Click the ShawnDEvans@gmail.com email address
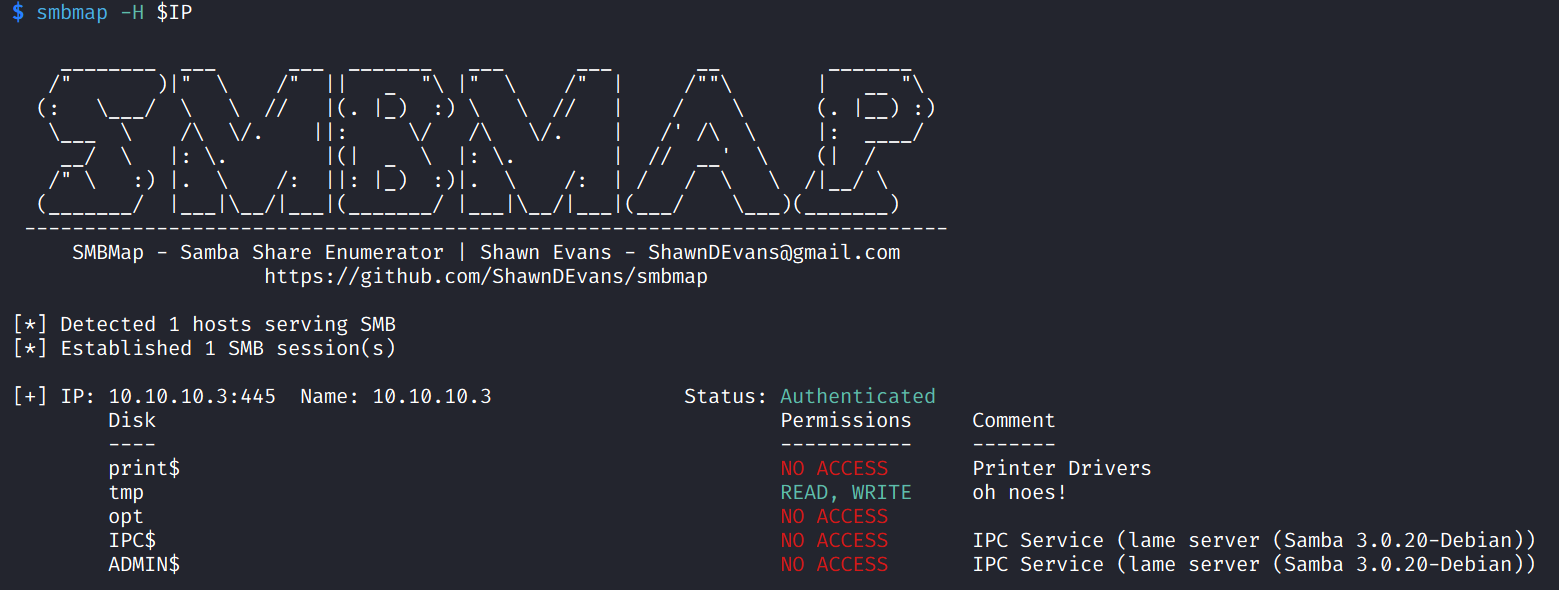The width and height of the screenshot is (1559, 590). click(774, 252)
